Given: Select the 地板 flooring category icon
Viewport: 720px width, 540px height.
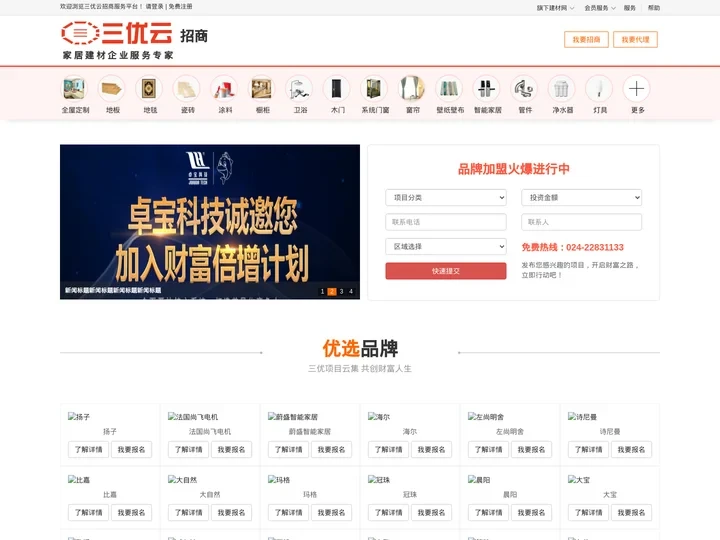Looking at the screenshot, I should [112, 88].
